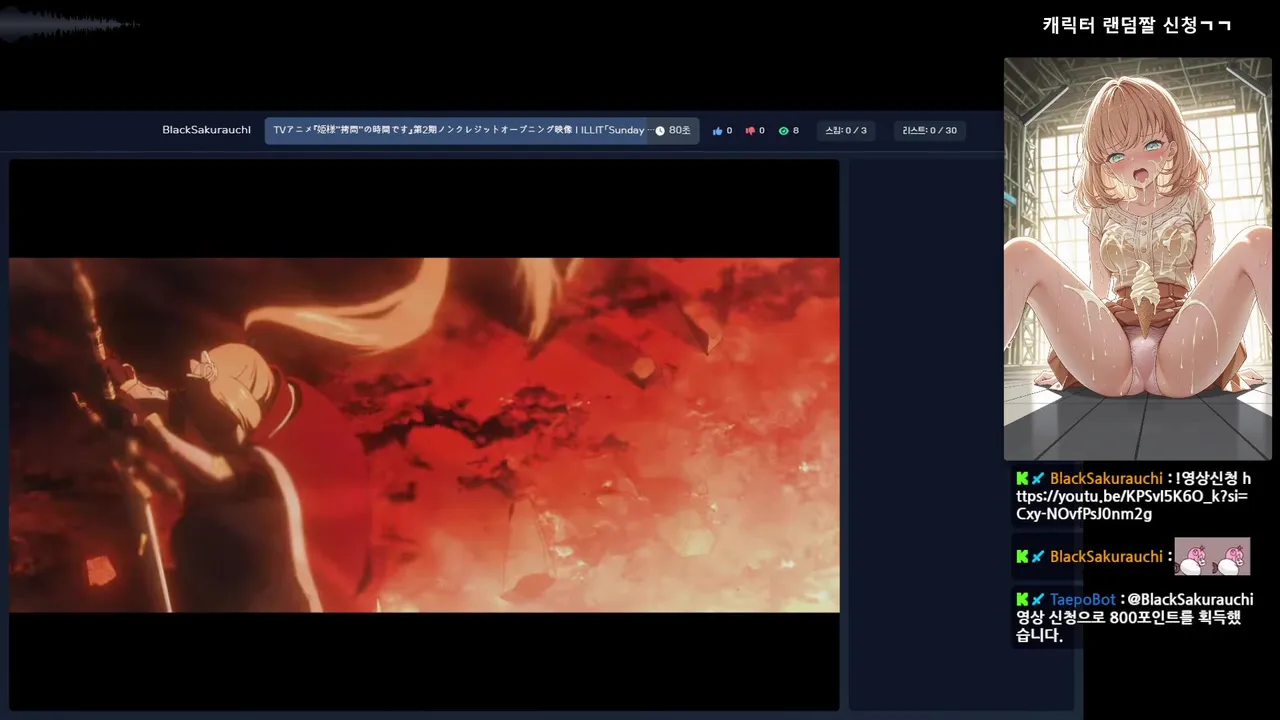1280x720 pixels.
Task: Click the pink emote sticker in chat
Action: tap(1212, 557)
